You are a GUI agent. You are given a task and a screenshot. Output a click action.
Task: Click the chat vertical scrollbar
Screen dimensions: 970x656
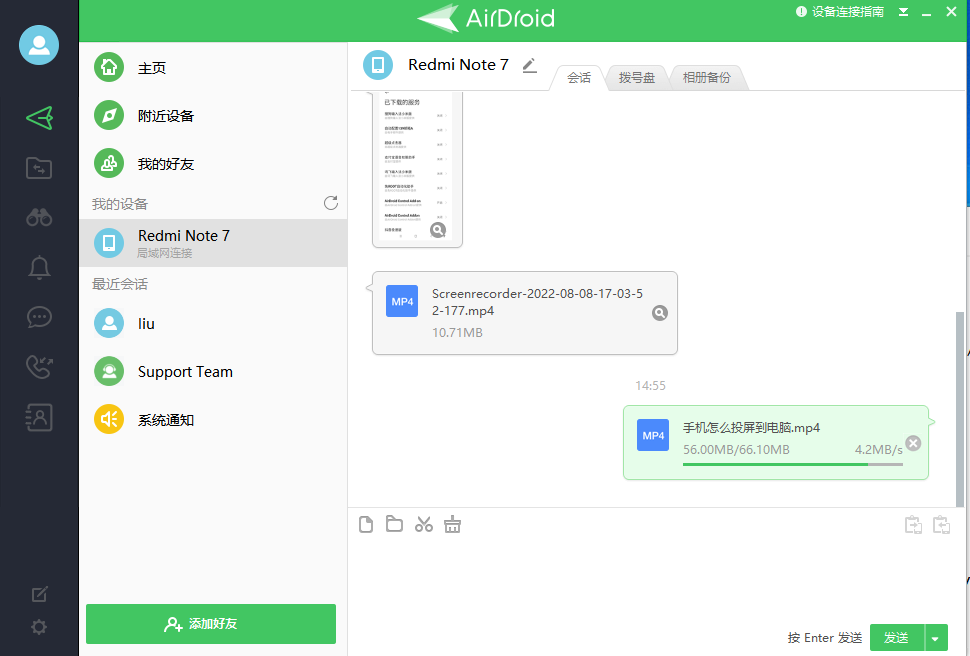click(x=960, y=408)
